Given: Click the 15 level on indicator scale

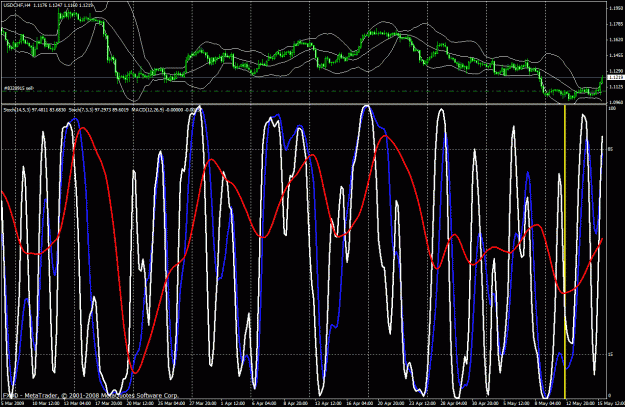Looking at the screenshot, I should [611, 354].
